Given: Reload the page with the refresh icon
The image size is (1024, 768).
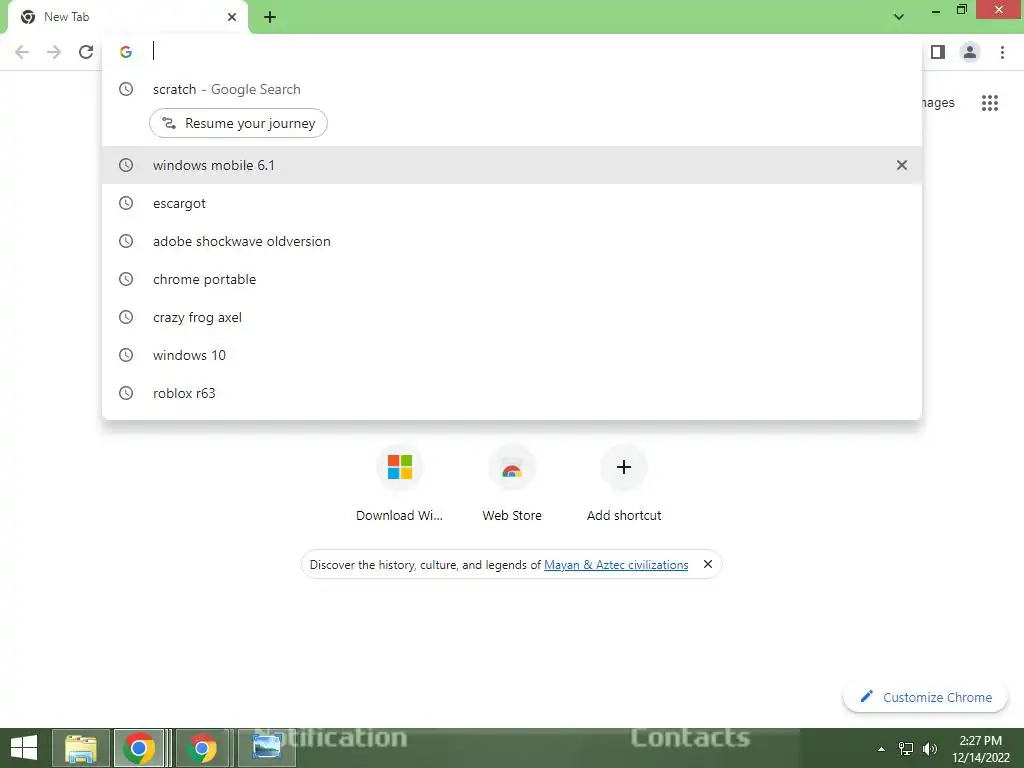Looking at the screenshot, I should pos(86,52).
